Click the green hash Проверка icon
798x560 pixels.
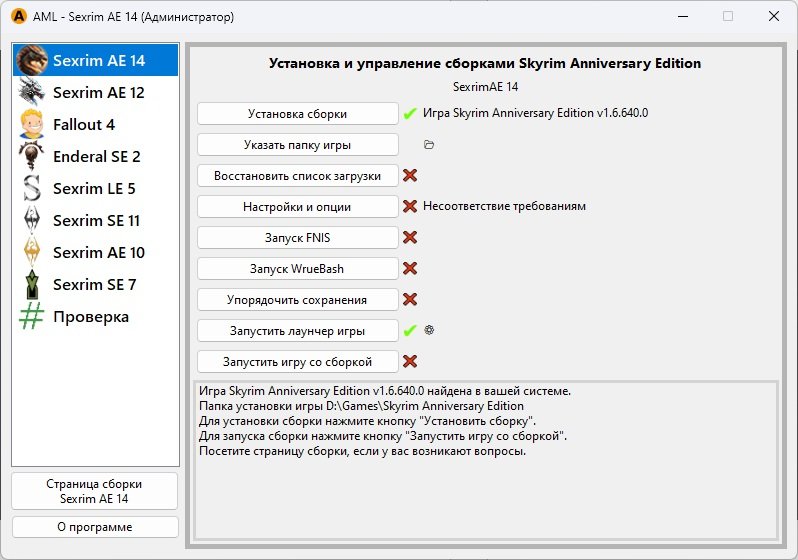tap(33, 316)
